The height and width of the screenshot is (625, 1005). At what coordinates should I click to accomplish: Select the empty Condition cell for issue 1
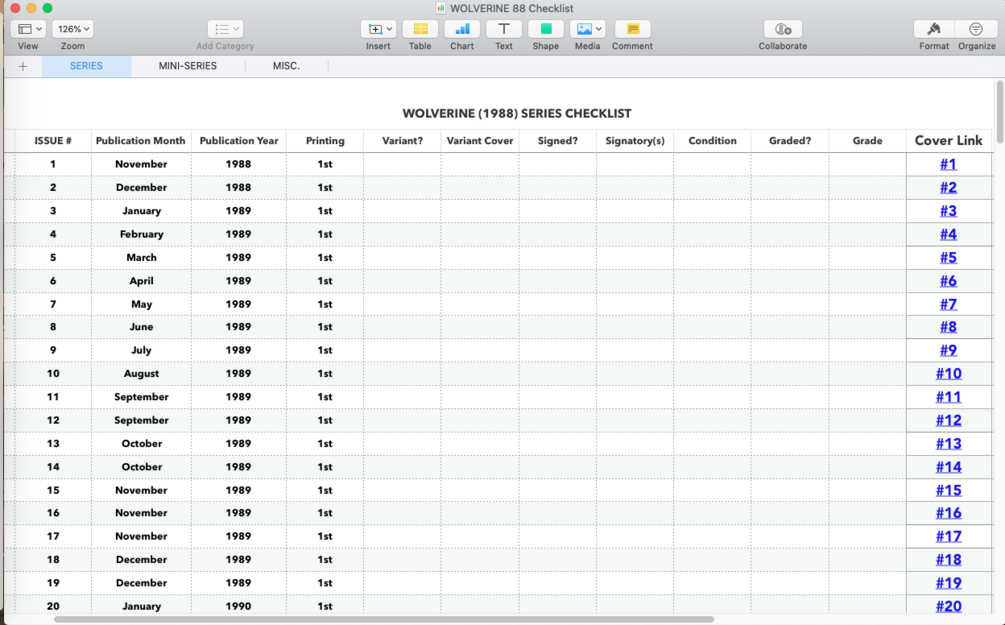pos(713,164)
